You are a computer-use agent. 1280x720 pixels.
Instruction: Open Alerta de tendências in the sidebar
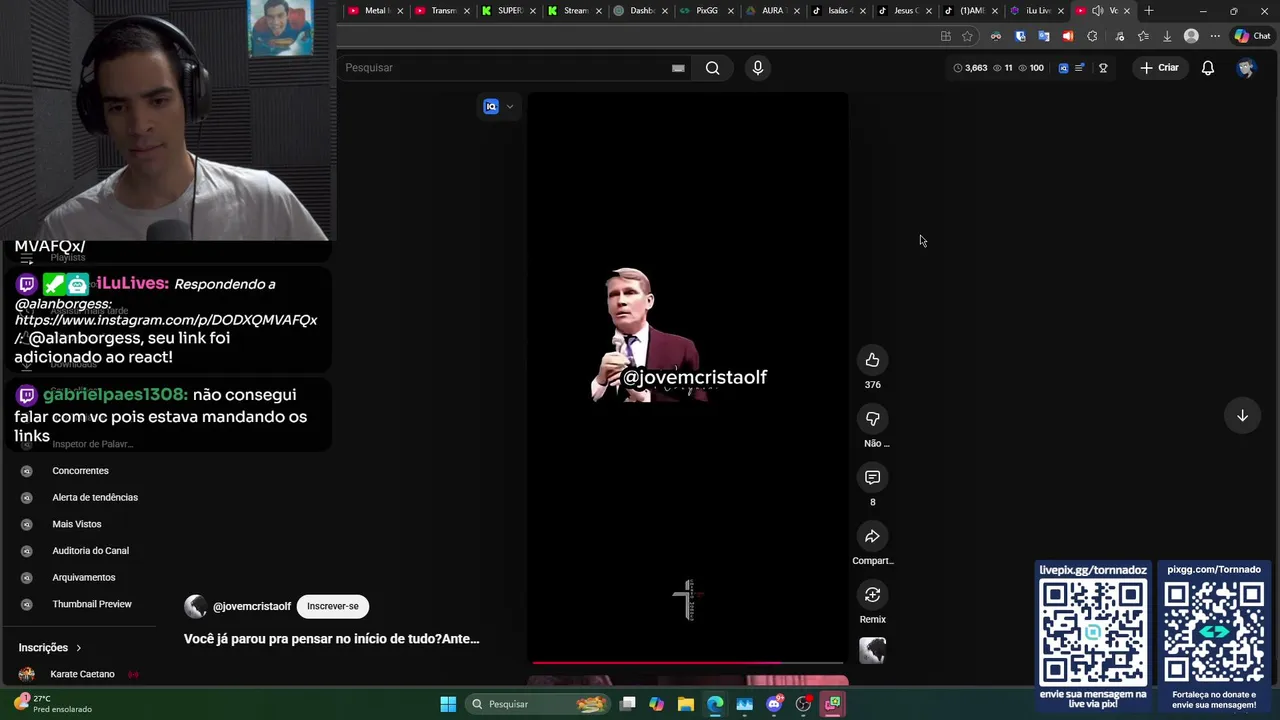pyautogui.click(x=95, y=497)
